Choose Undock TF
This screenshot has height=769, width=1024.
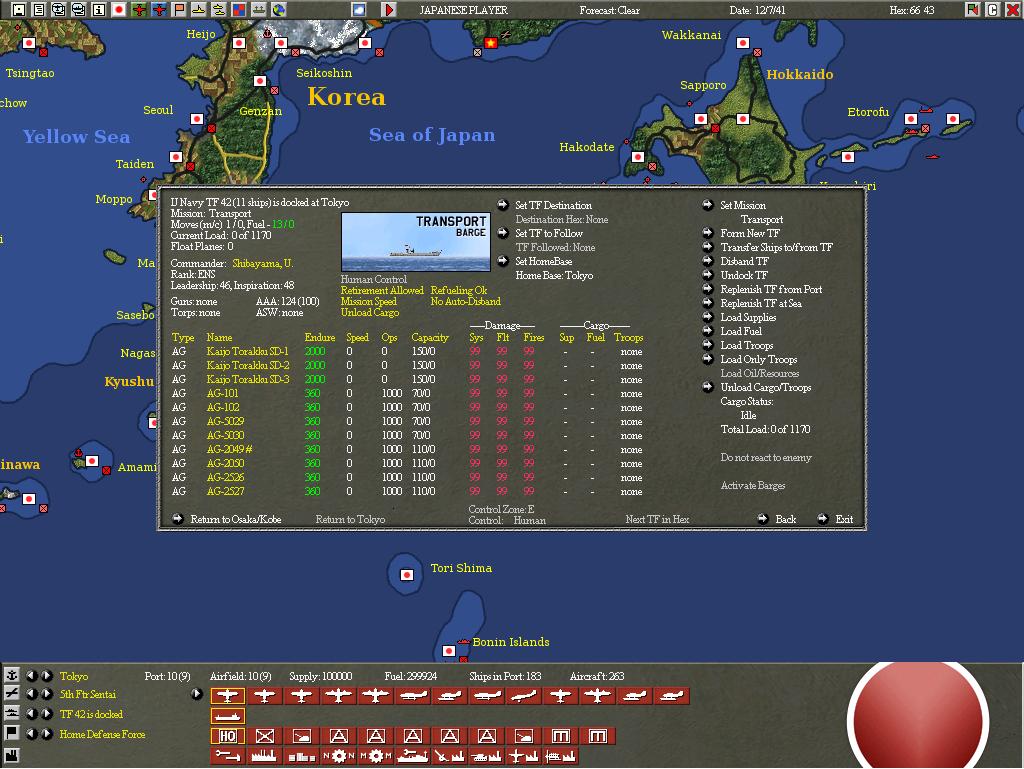[x=744, y=275]
